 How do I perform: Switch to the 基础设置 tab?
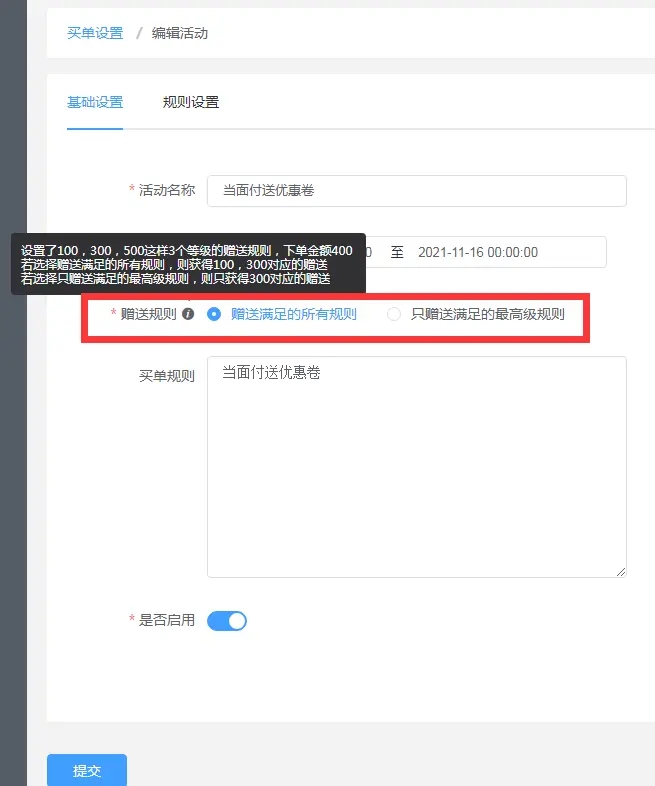[95, 102]
